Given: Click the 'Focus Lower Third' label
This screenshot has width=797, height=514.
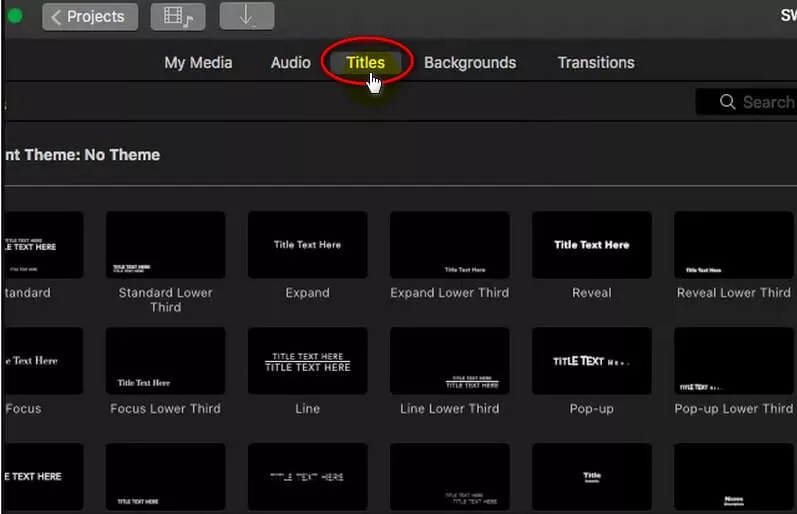Looking at the screenshot, I should (165, 409).
